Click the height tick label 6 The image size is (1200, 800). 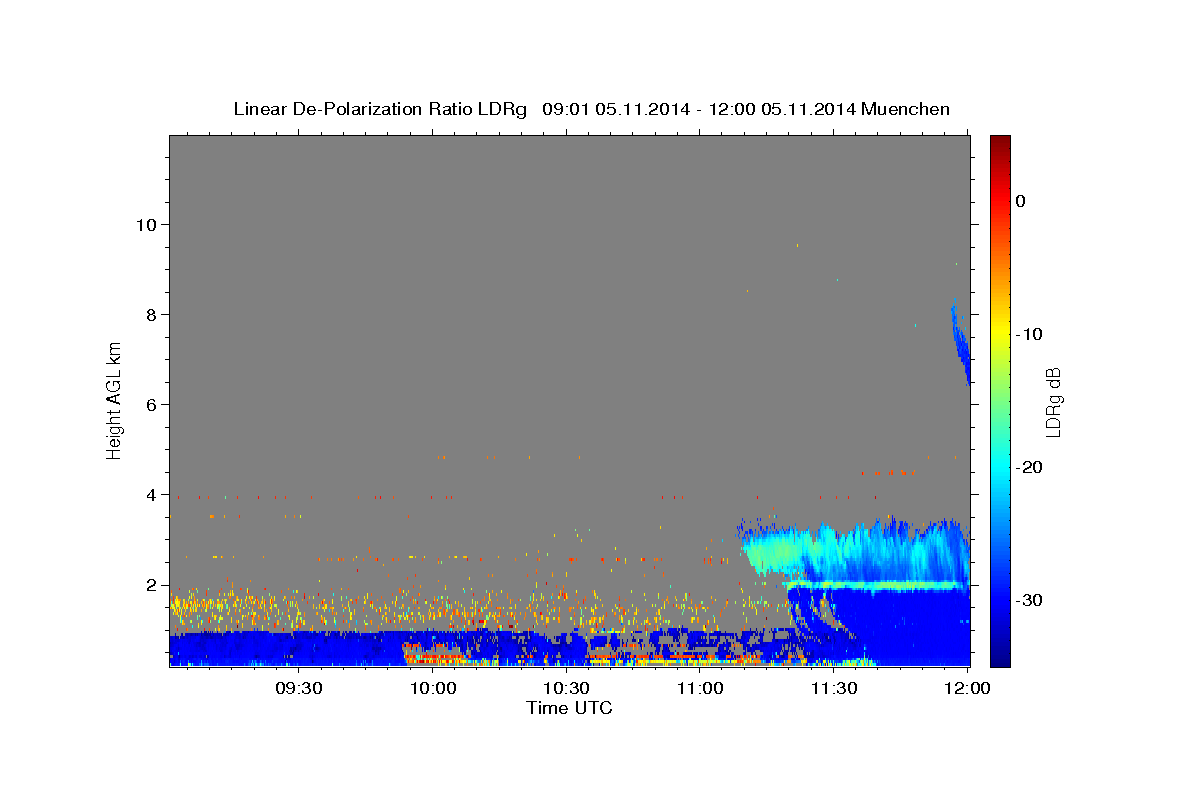point(150,404)
